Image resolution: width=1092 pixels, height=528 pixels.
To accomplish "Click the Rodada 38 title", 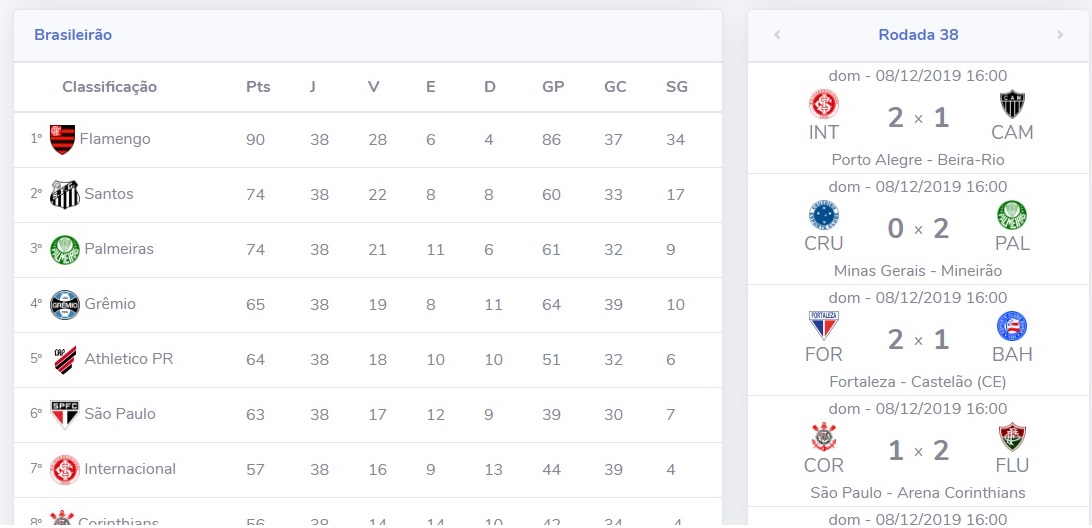I will click(918, 35).
